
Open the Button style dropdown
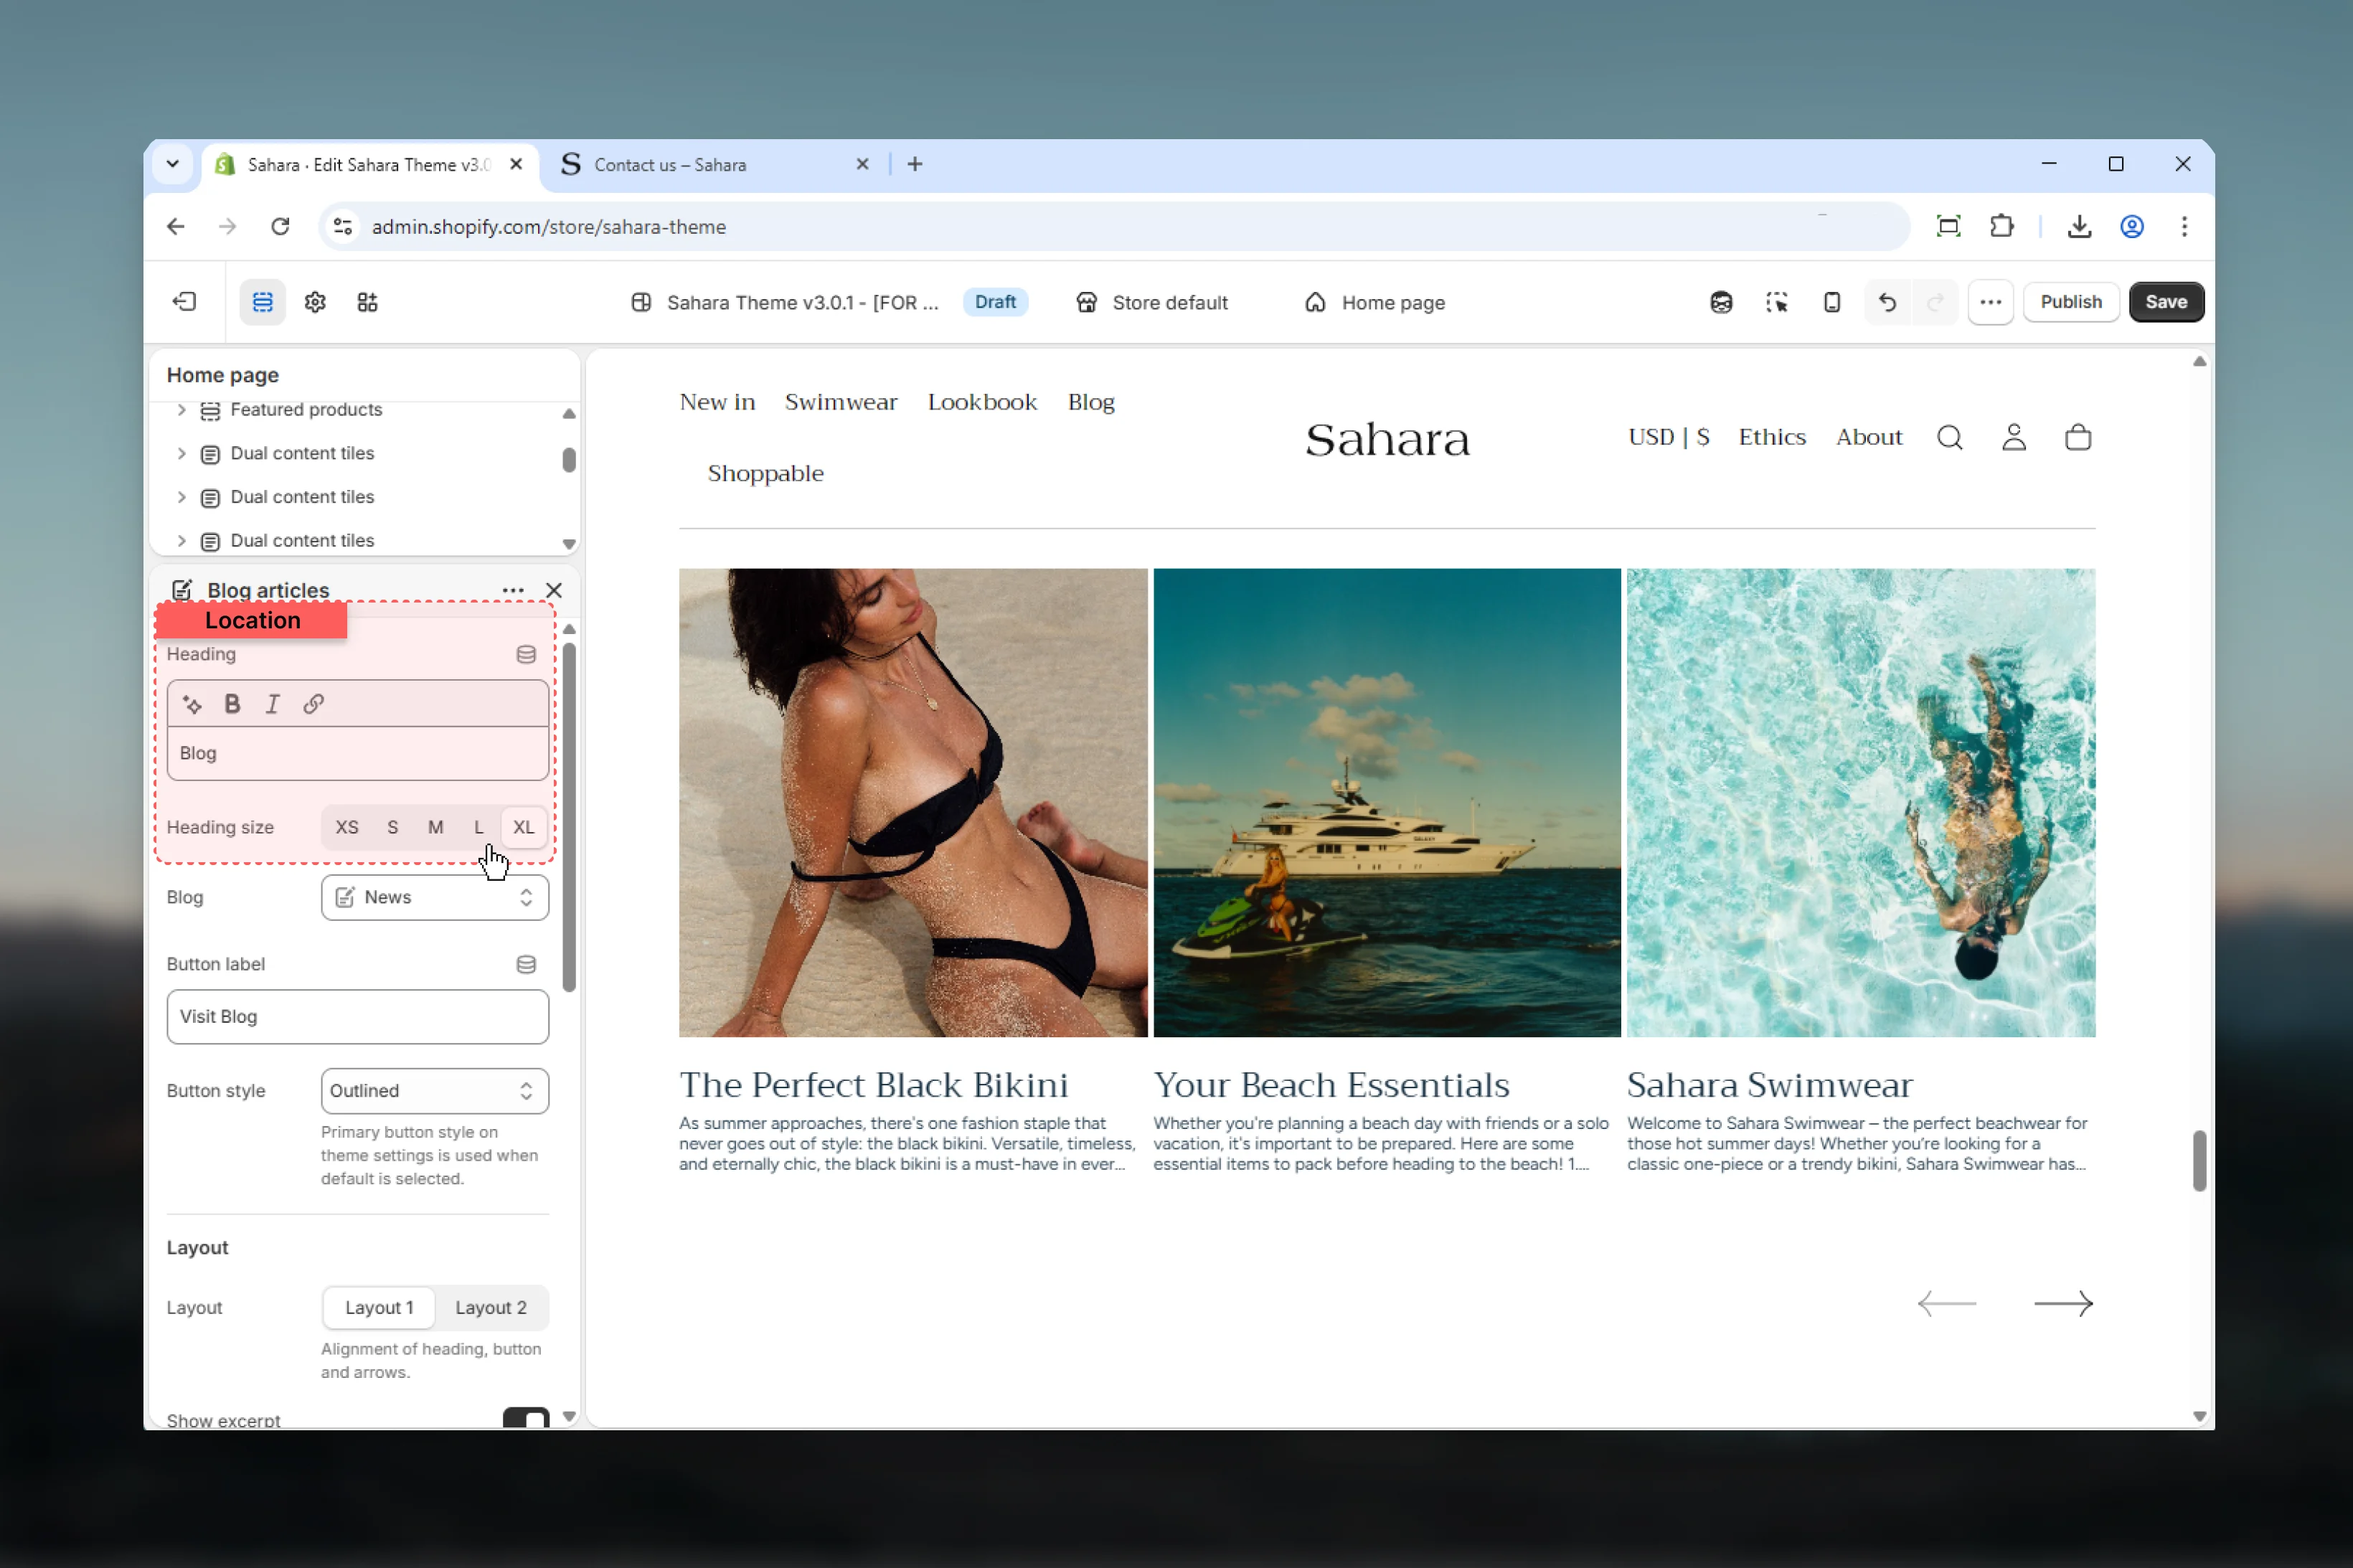(x=434, y=1090)
